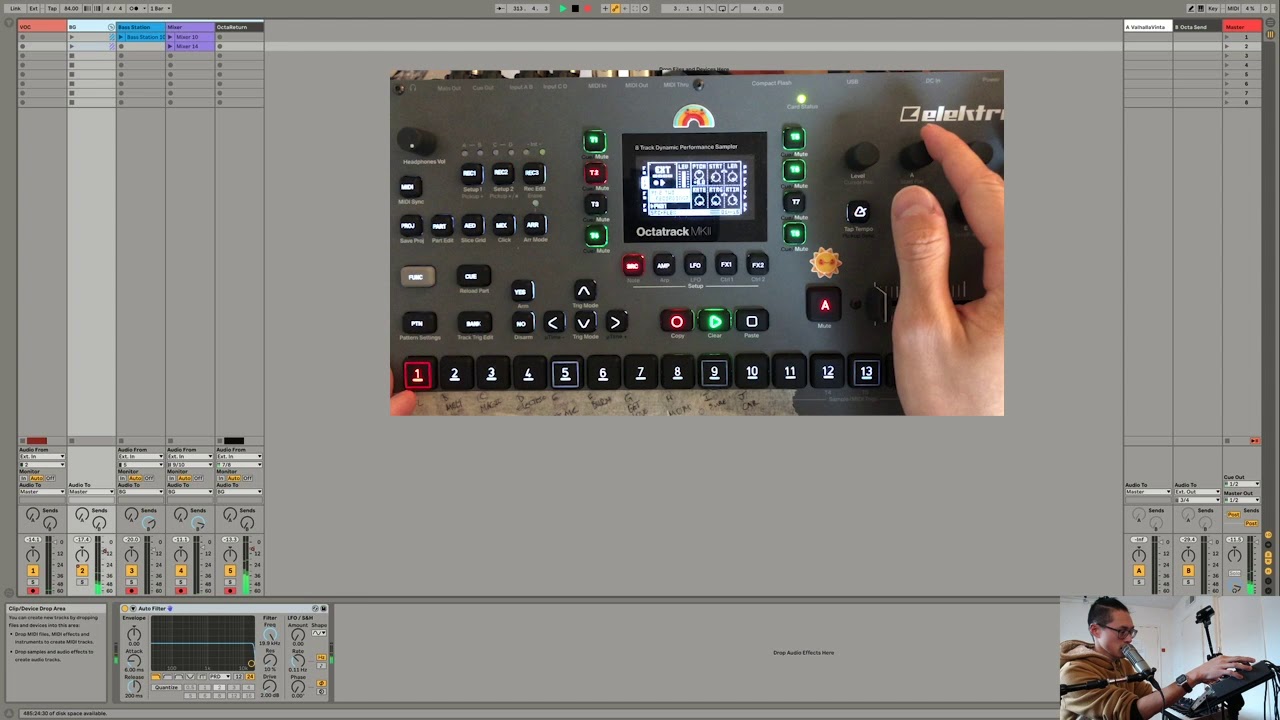Select the B Octa Send return track
The width and height of the screenshot is (1280, 720).
click(x=1196, y=27)
